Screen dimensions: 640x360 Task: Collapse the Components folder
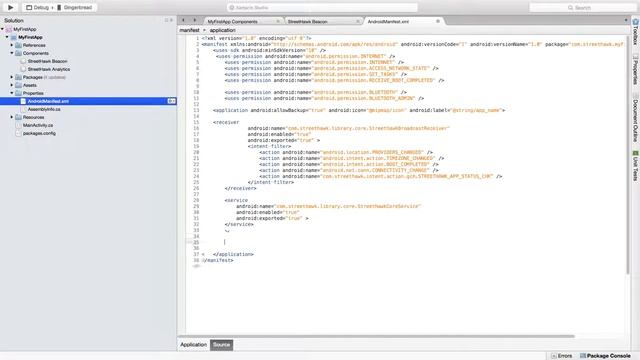(12, 53)
